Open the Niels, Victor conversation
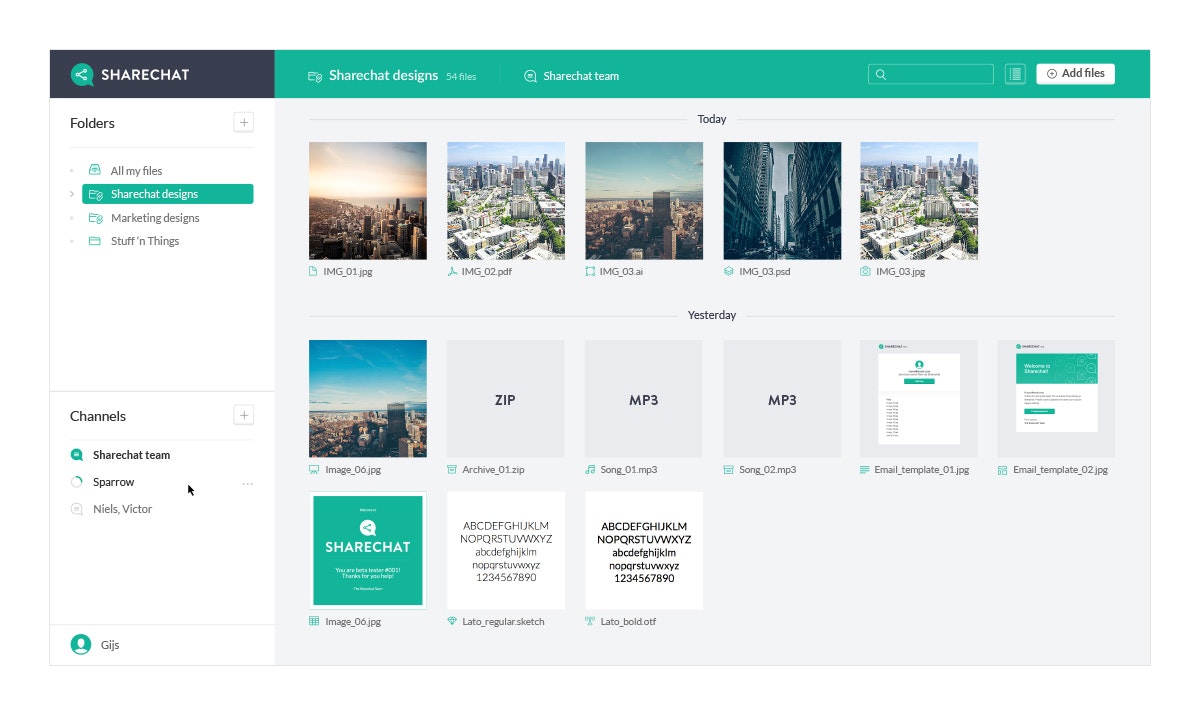The image size is (1200, 715). coord(122,509)
